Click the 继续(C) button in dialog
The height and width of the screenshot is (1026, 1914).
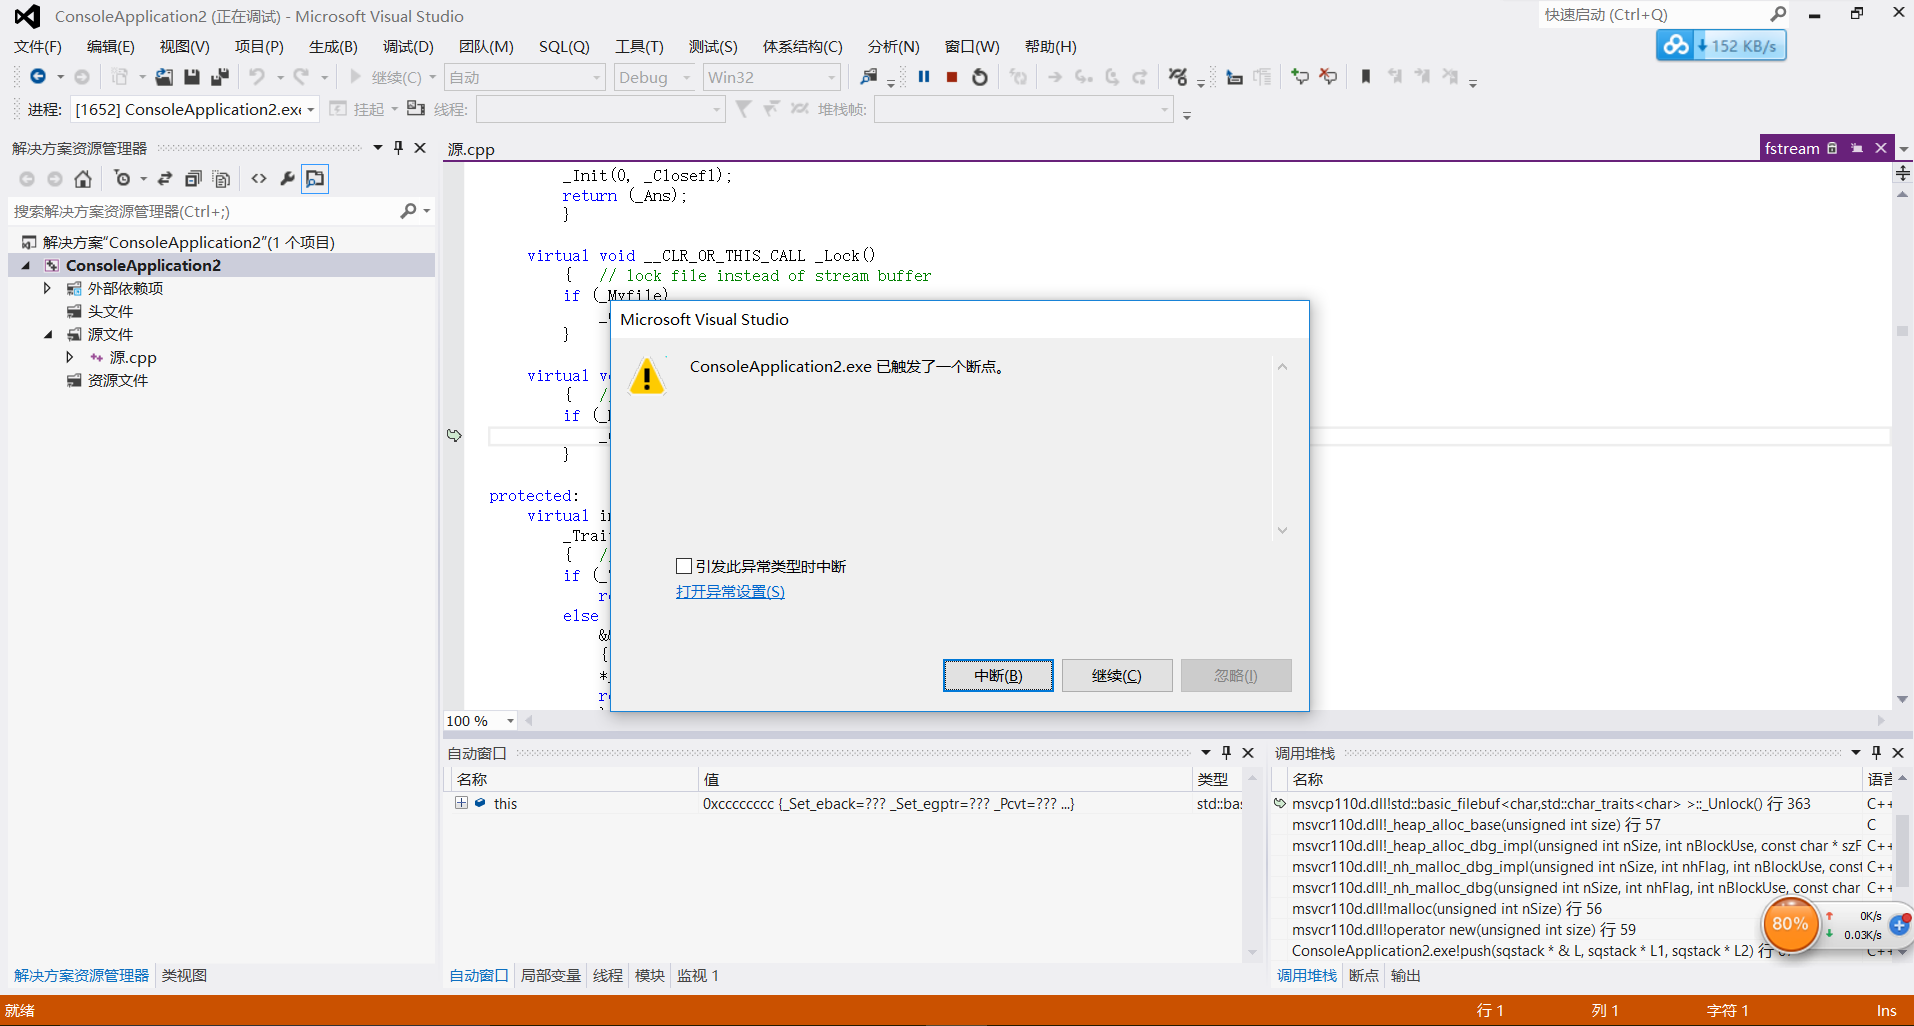[1116, 676]
